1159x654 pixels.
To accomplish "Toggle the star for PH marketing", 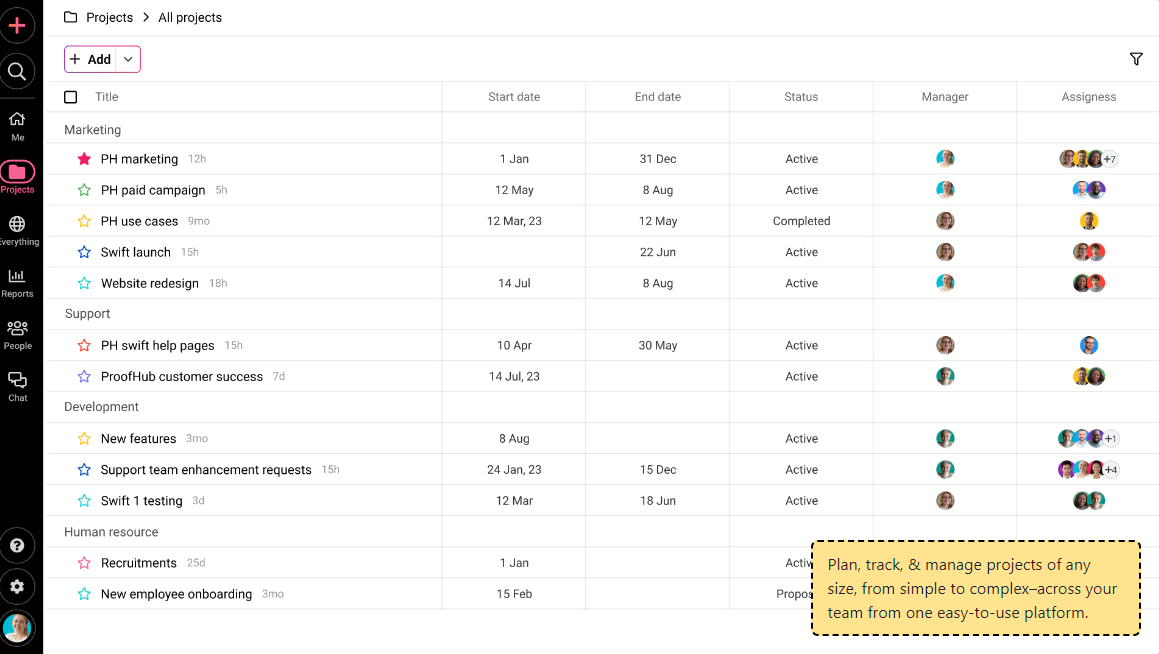I will click(x=84, y=159).
